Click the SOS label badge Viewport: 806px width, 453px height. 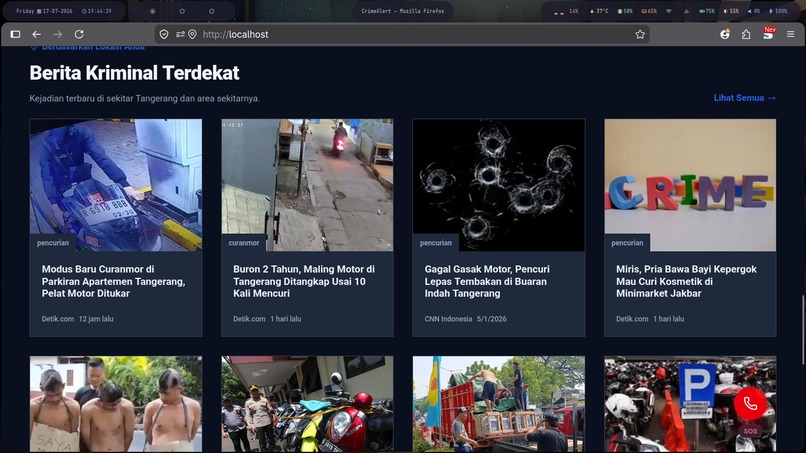coord(750,431)
